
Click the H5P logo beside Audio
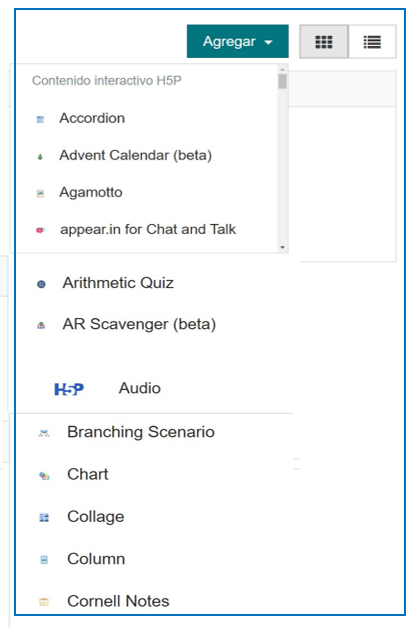click(69, 388)
